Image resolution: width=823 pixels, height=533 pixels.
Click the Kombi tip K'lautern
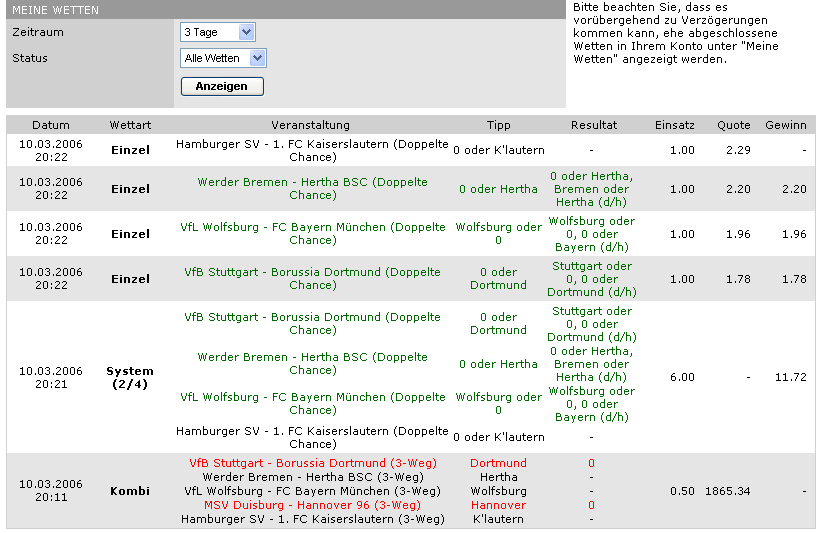pyautogui.click(x=498, y=519)
